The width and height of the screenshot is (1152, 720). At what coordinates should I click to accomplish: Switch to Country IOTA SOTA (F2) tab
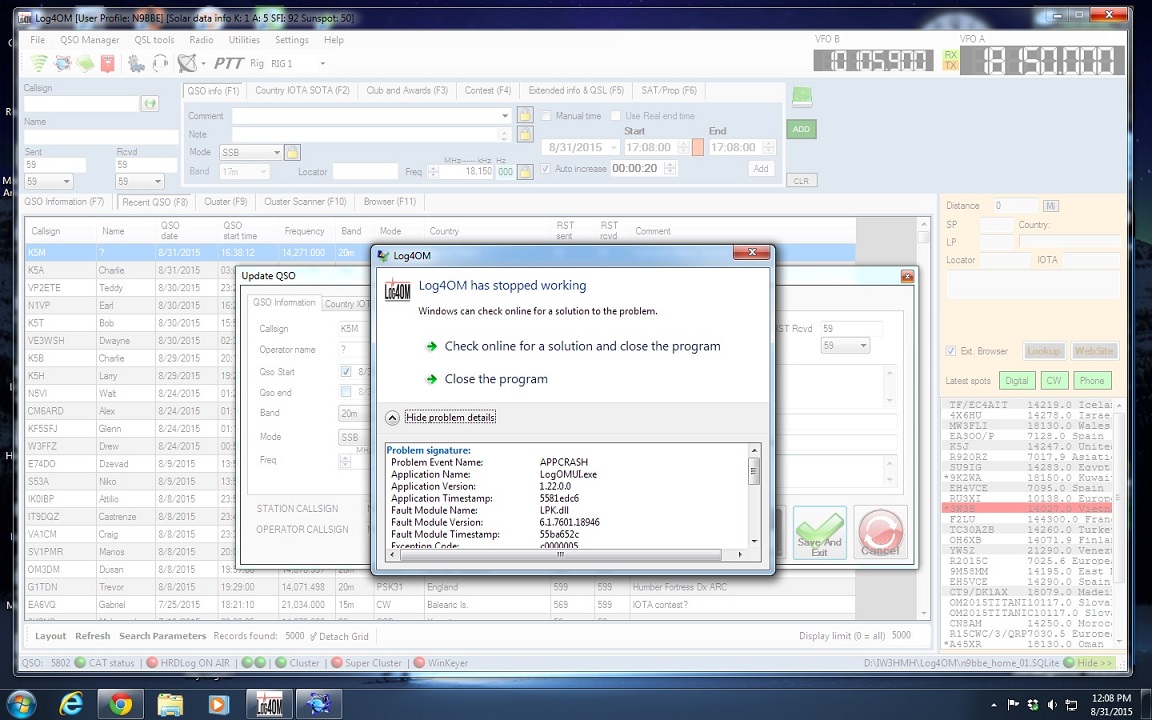[302, 90]
